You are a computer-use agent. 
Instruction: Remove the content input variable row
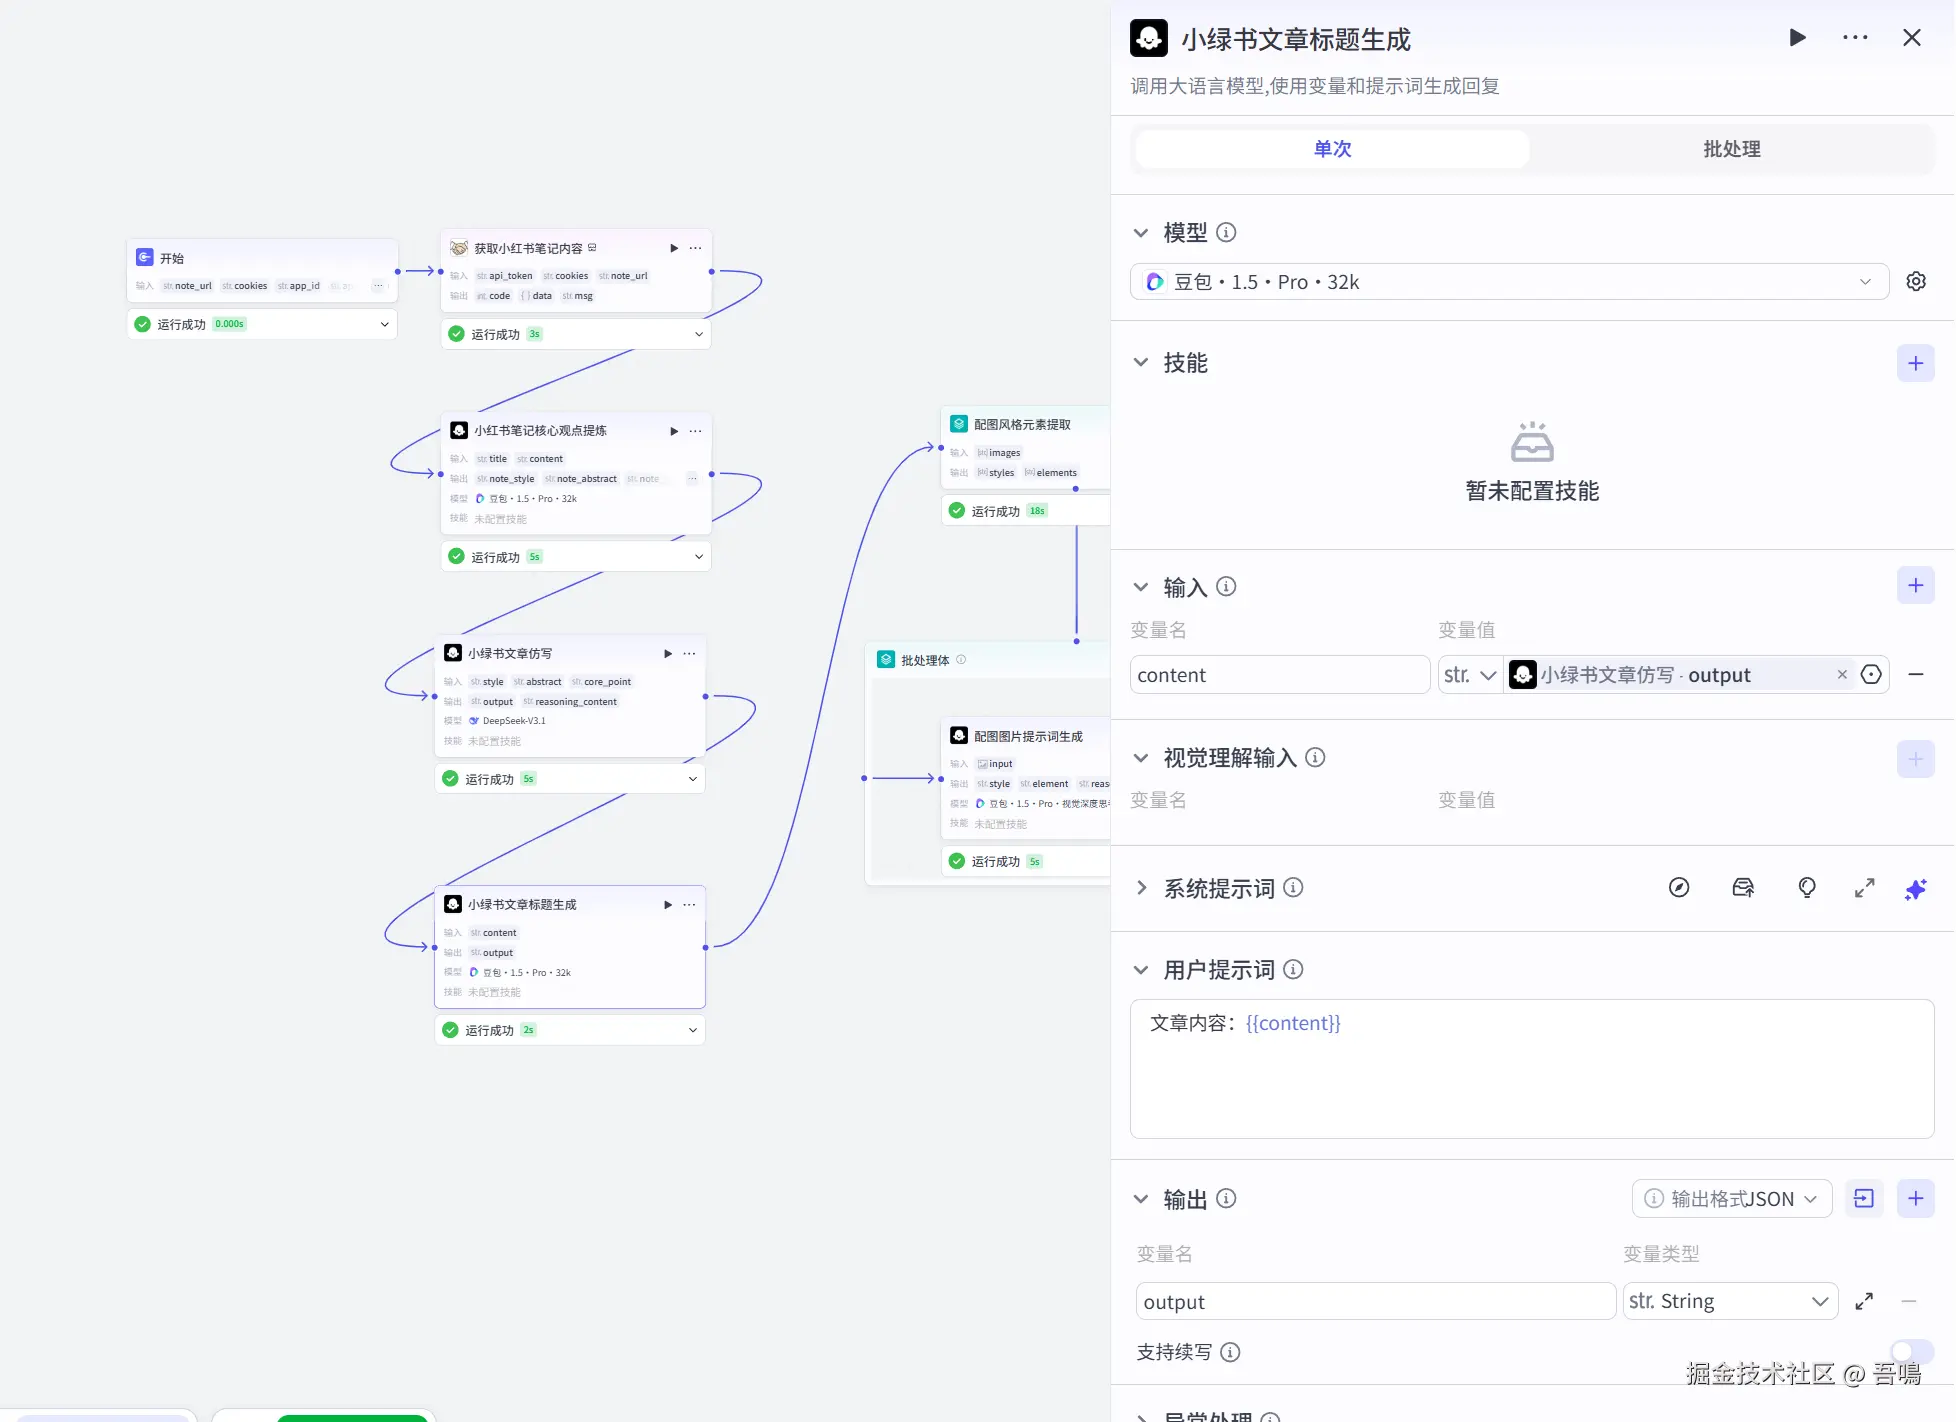[1915, 675]
